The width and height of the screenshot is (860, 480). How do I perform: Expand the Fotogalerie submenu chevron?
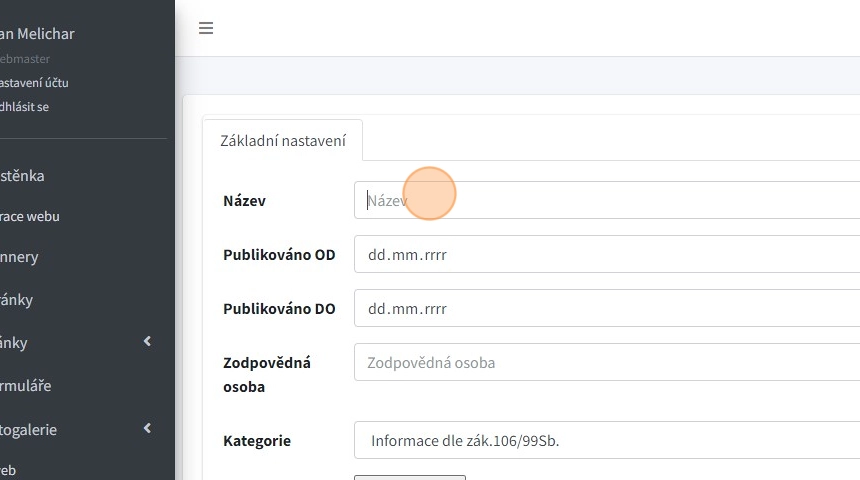147,429
